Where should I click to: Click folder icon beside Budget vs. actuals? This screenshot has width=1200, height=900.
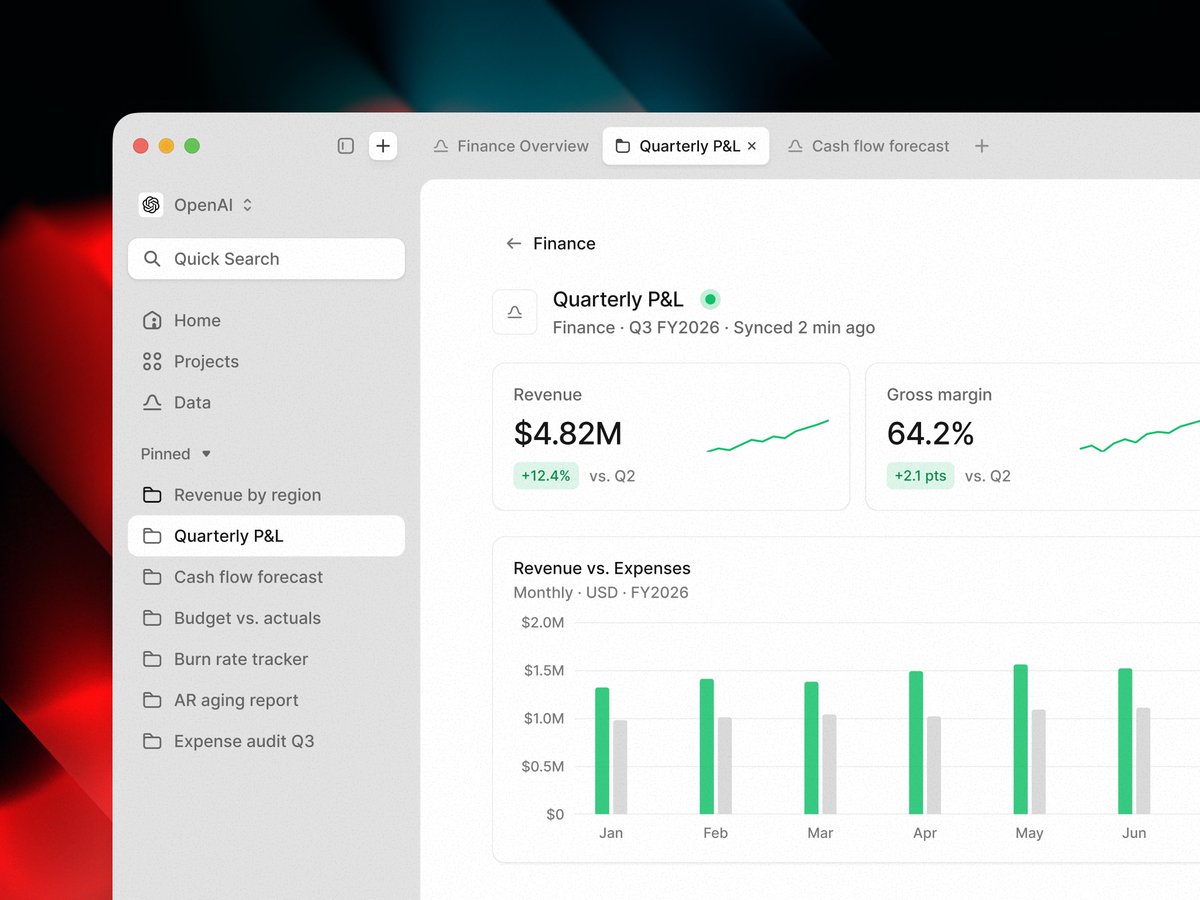pyautogui.click(x=152, y=618)
